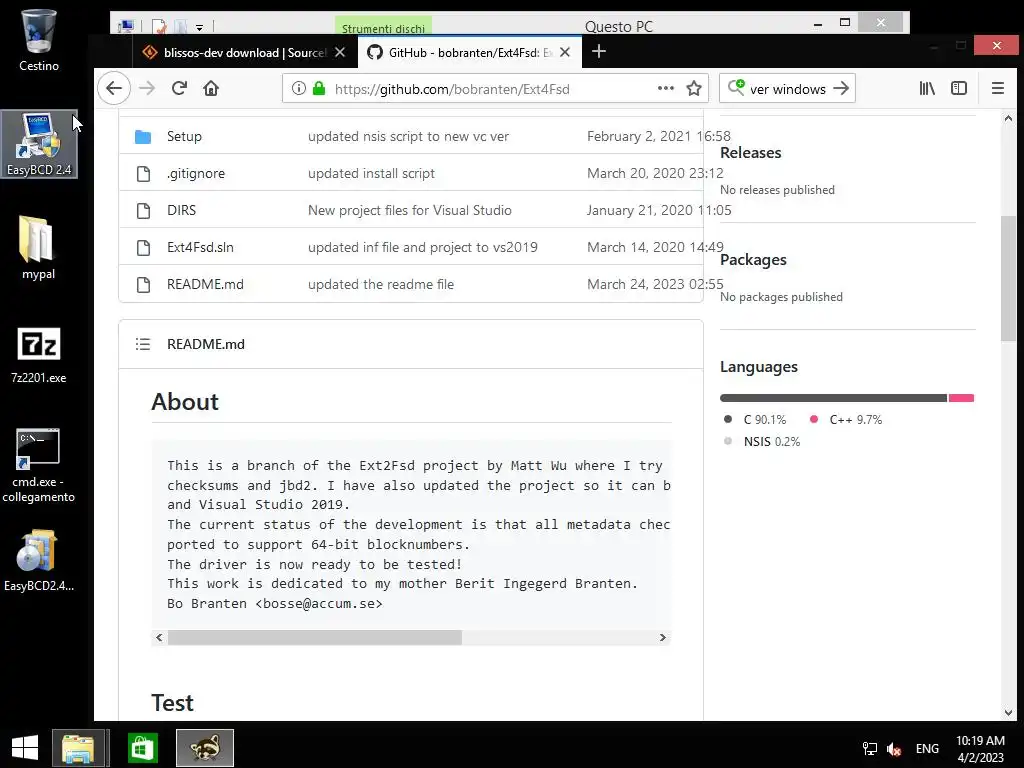The height and width of the screenshot is (768, 1024).
Task: Open commit 'updated install script'
Action: coord(371,173)
